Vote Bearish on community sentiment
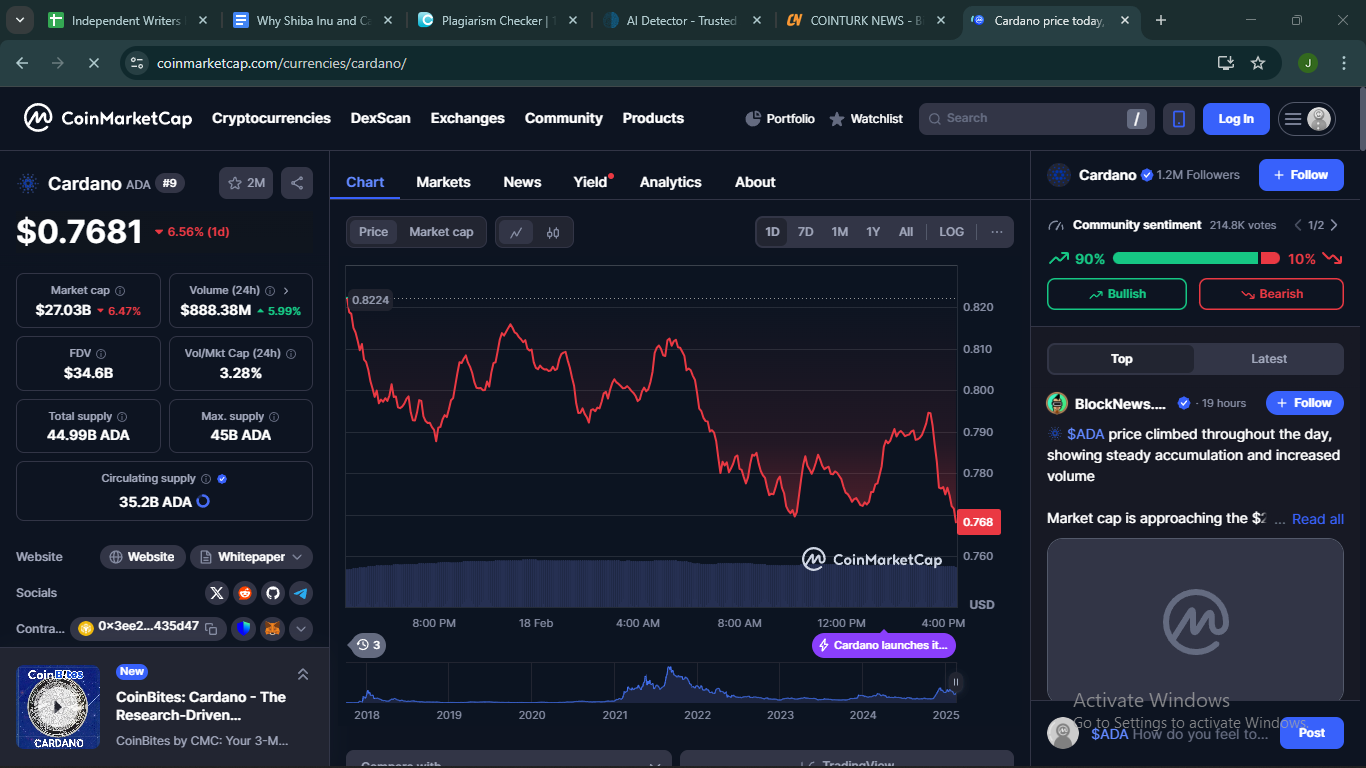Image resolution: width=1366 pixels, height=768 pixels. pos(1271,294)
